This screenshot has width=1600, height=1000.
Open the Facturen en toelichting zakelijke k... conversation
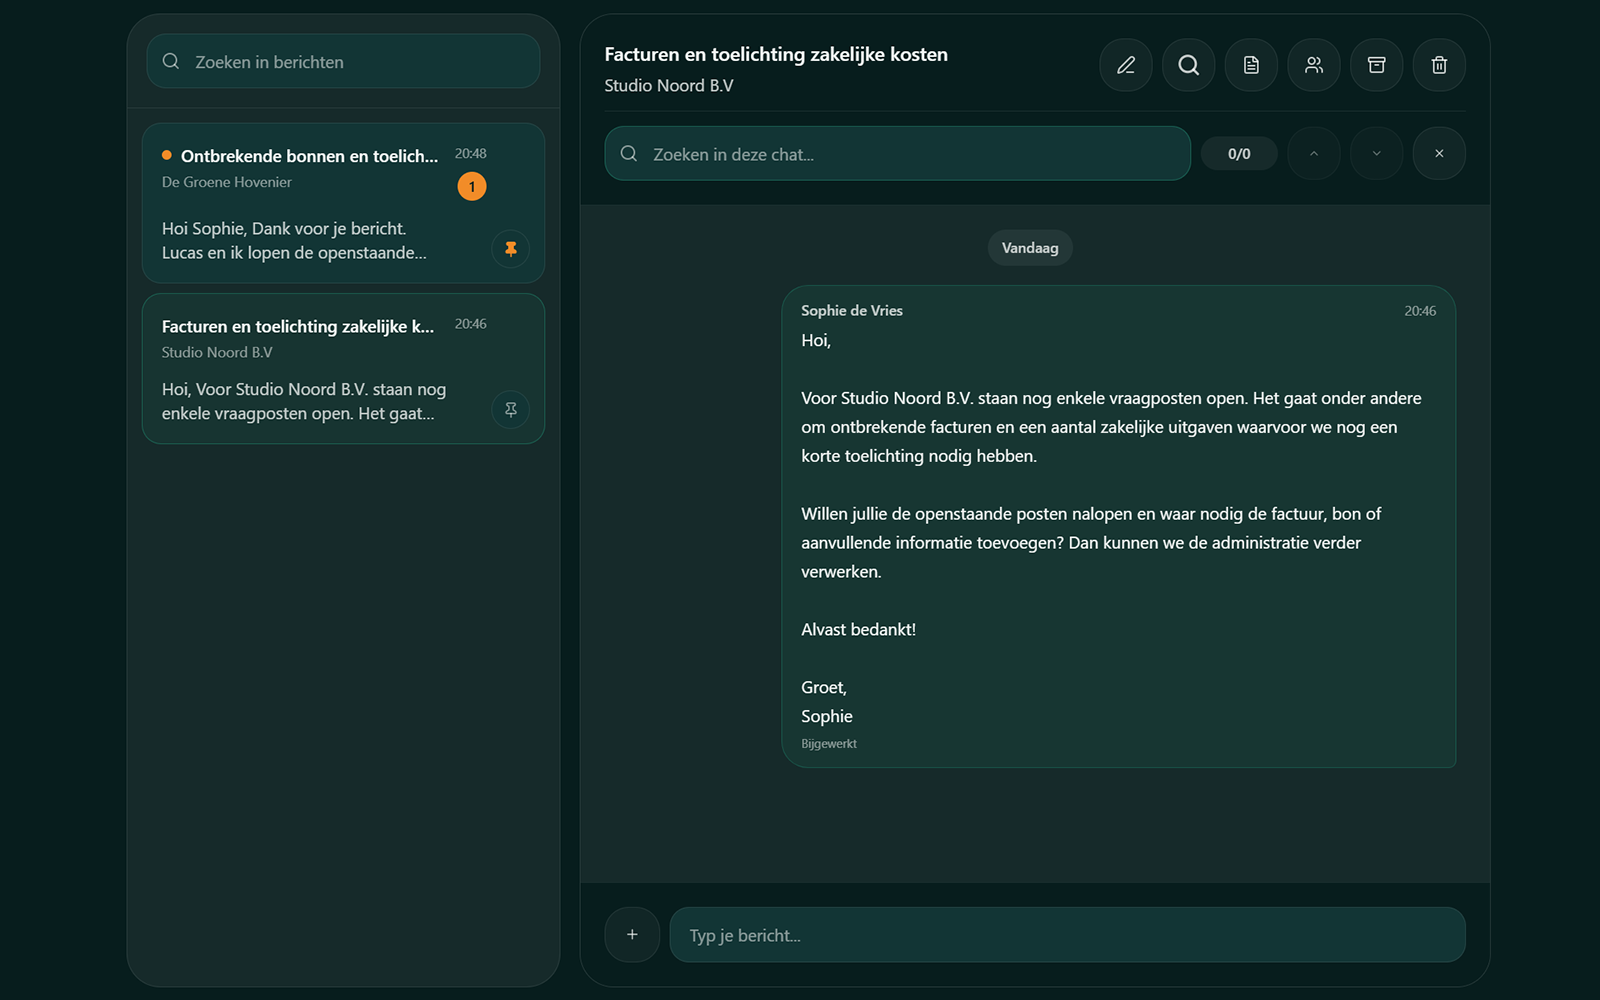(x=343, y=368)
